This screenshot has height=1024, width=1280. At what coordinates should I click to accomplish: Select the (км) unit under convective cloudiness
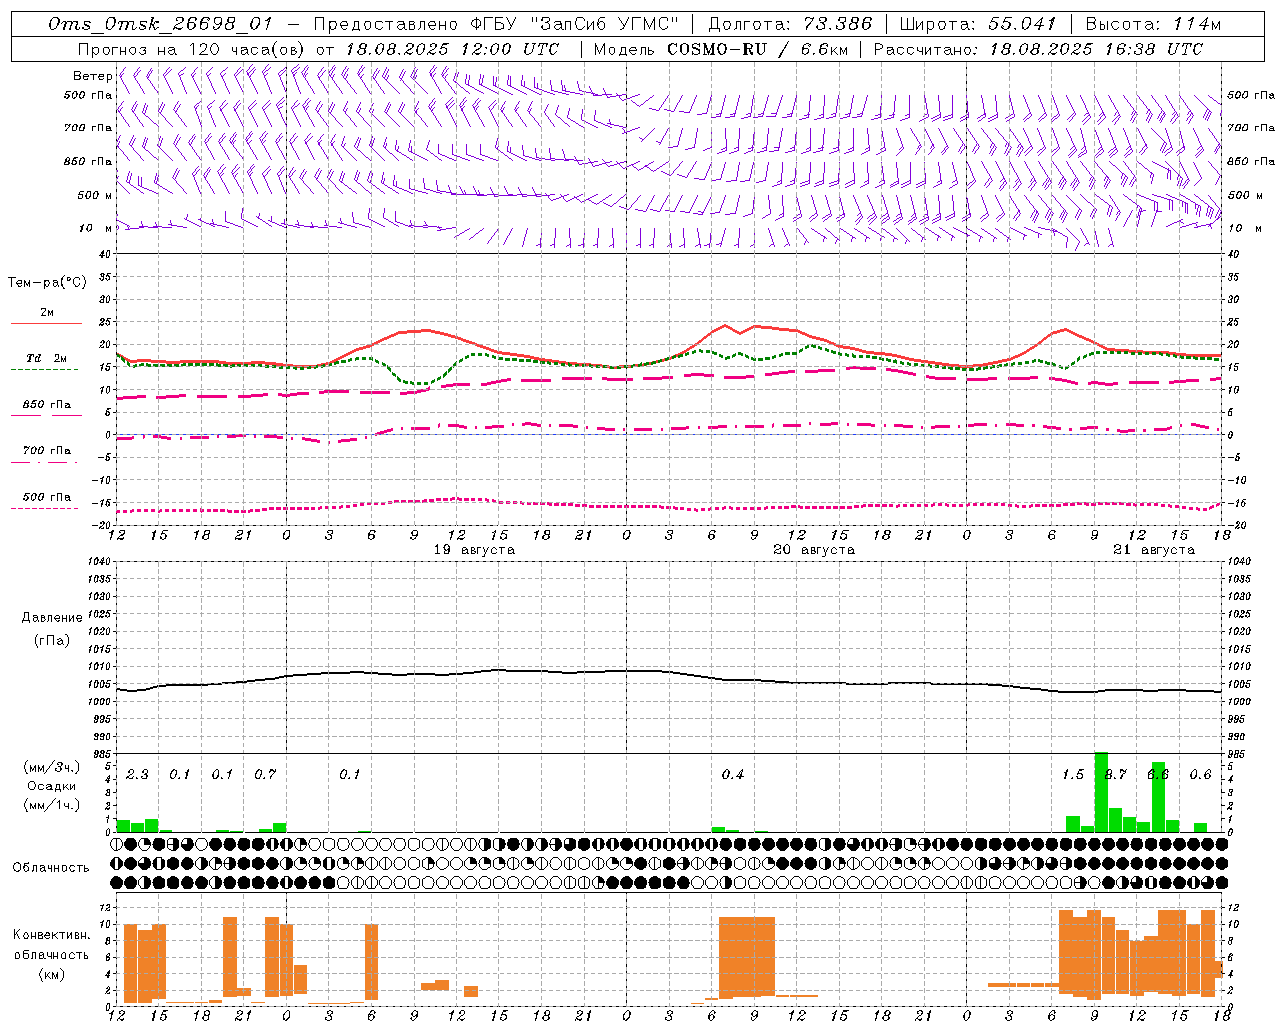[52, 974]
